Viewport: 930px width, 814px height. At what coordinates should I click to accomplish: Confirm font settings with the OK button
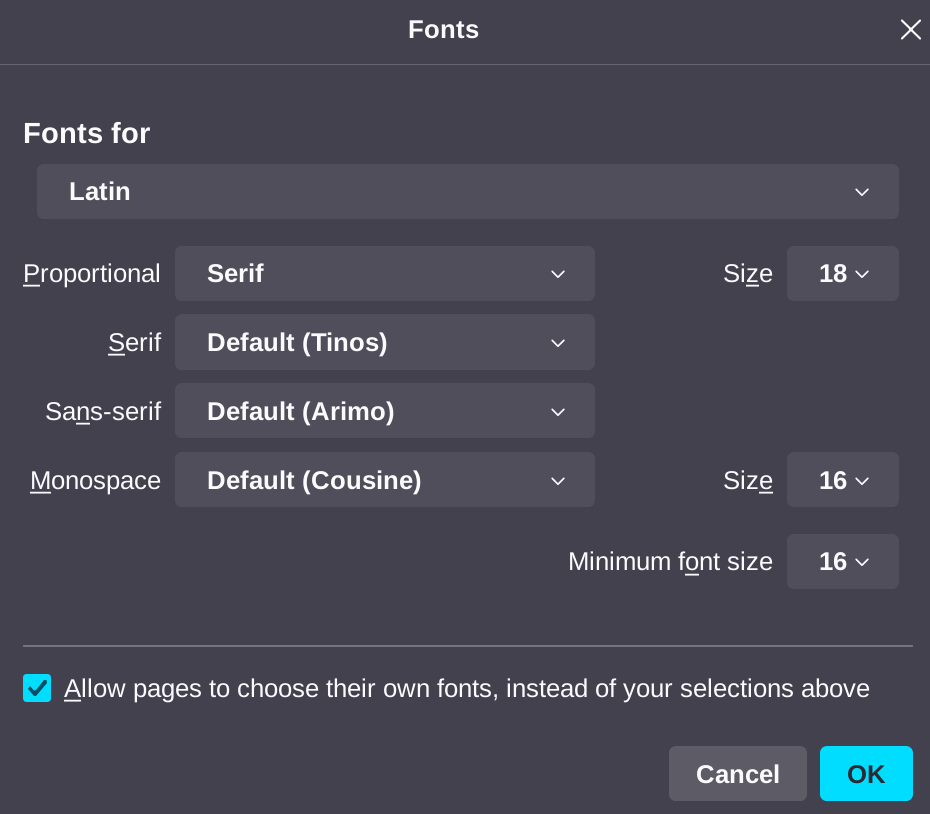[865, 774]
